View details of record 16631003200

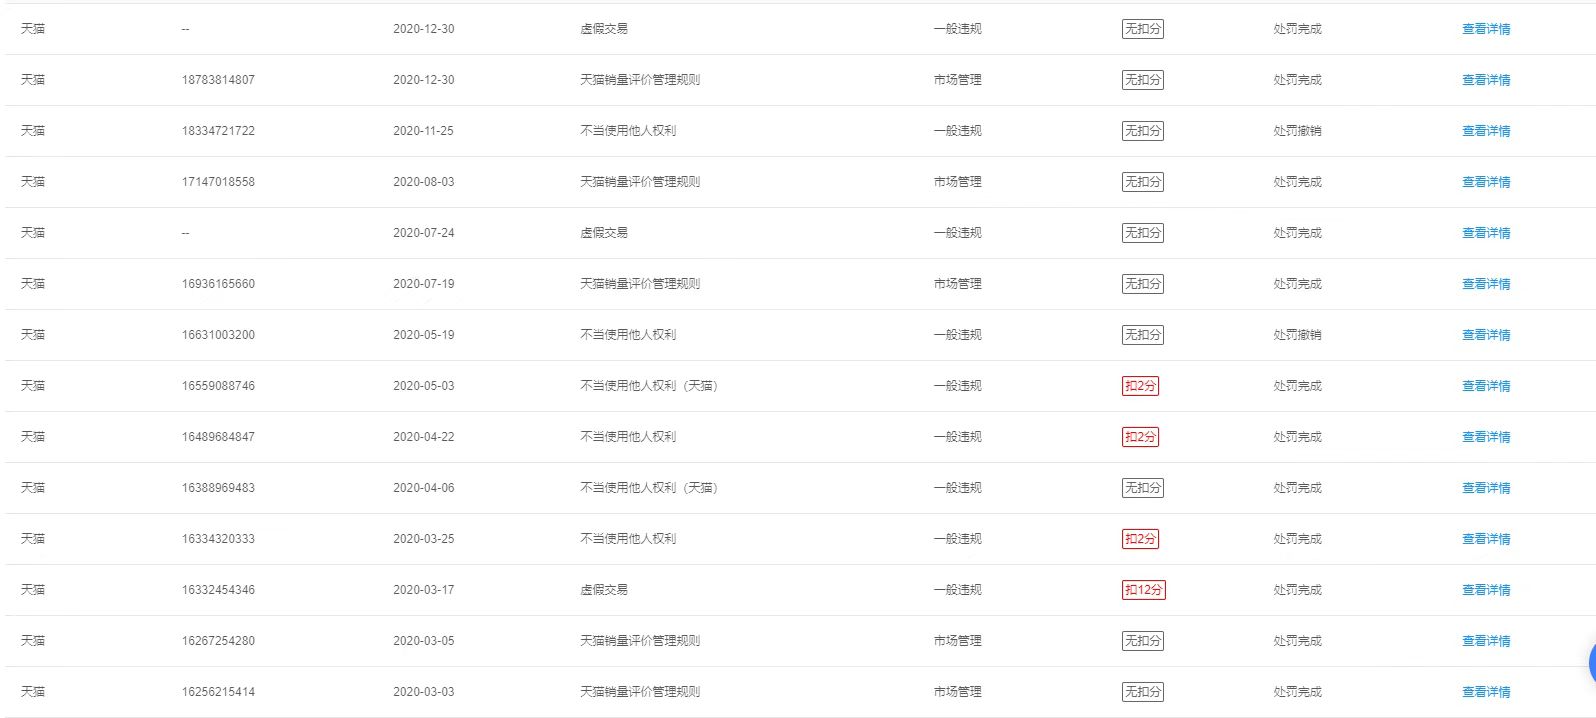[x=1486, y=335]
